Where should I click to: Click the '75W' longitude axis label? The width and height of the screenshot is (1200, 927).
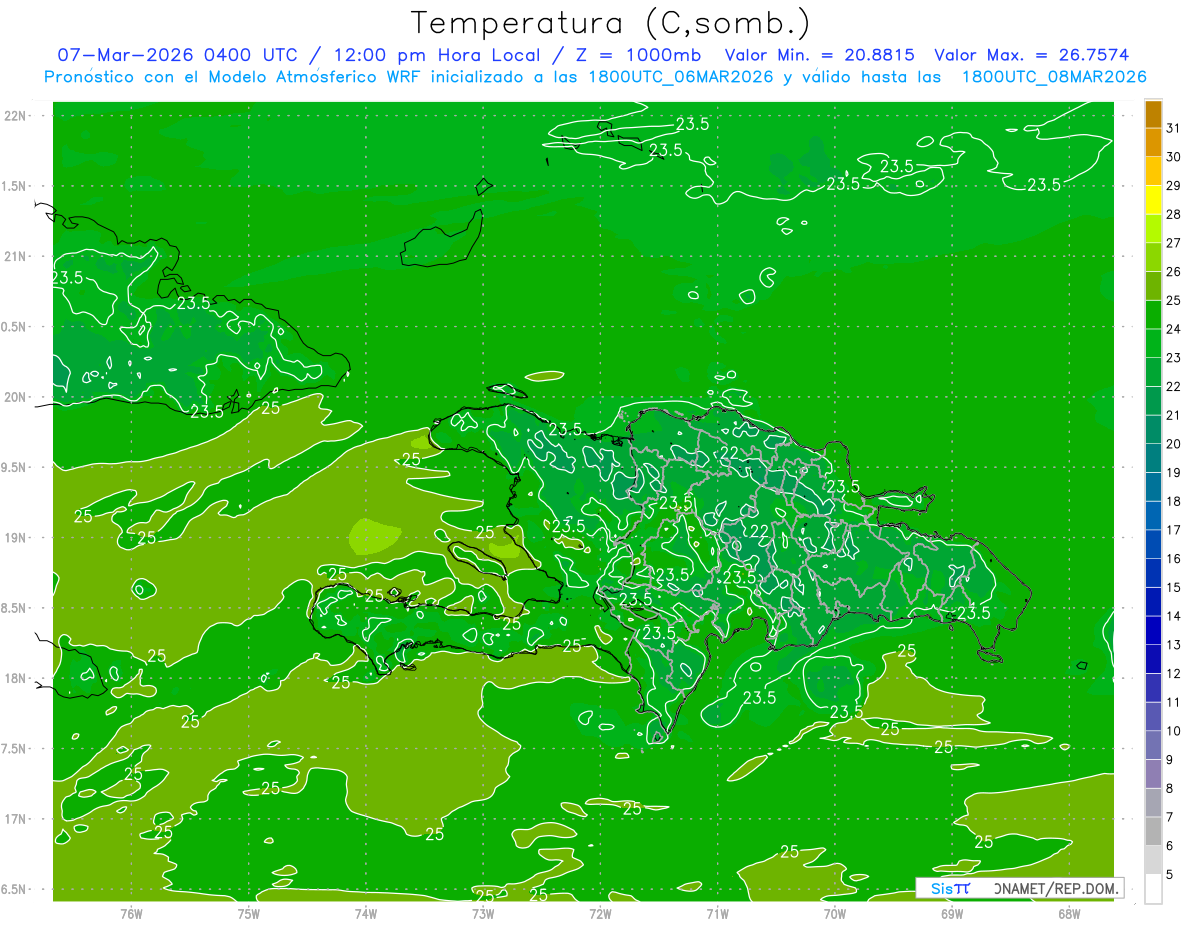[248, 913]
